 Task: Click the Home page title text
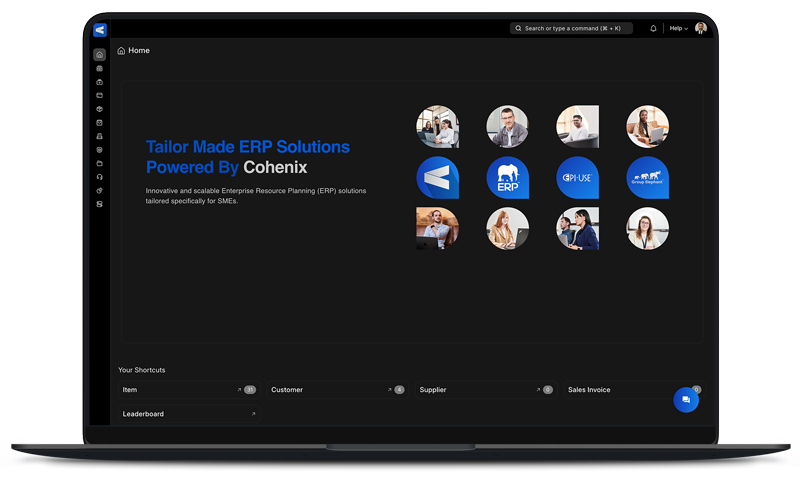pos(139,51)
